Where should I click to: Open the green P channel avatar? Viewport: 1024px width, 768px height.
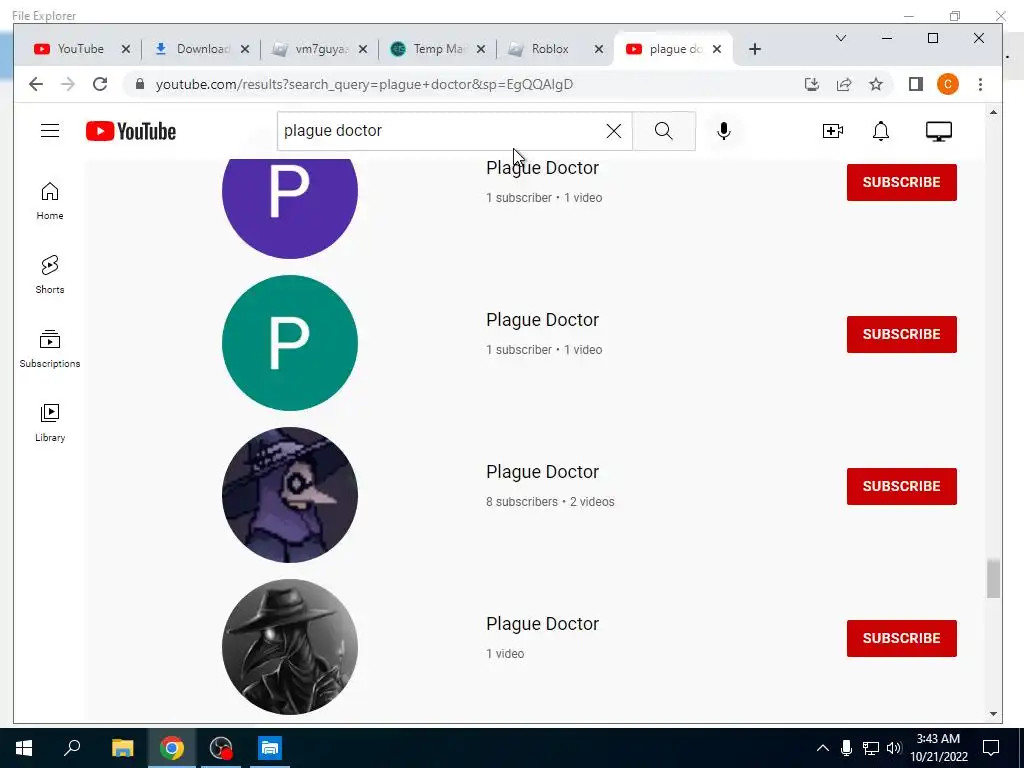pos(290,343)
